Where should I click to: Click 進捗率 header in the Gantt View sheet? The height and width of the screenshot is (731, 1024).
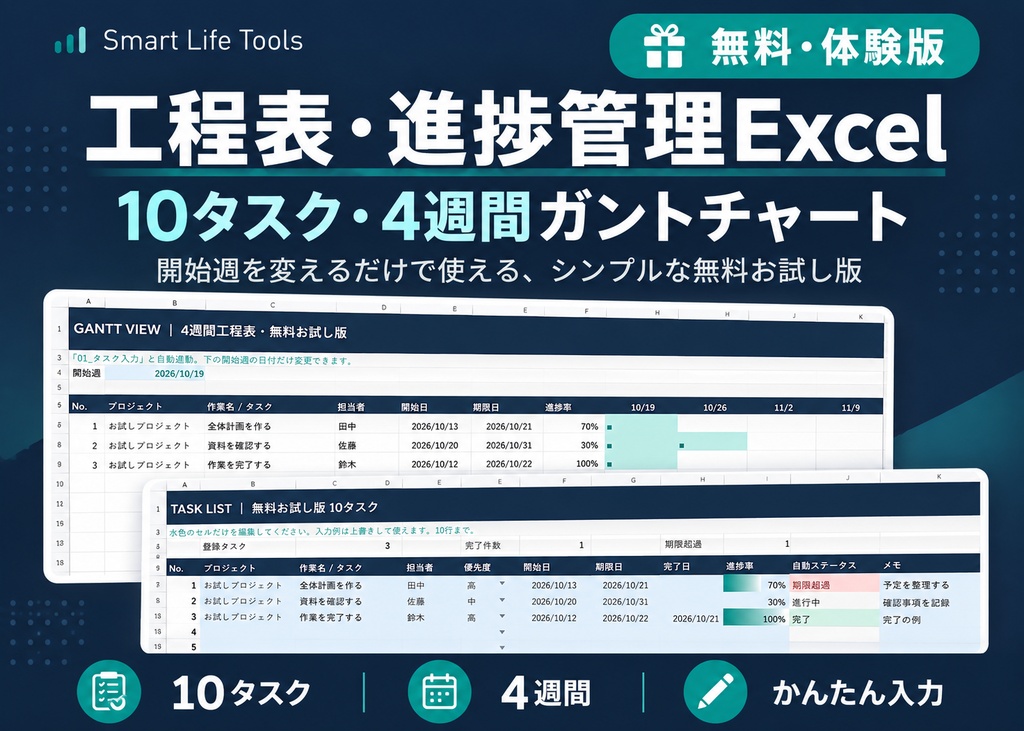[x=558, y=406]
